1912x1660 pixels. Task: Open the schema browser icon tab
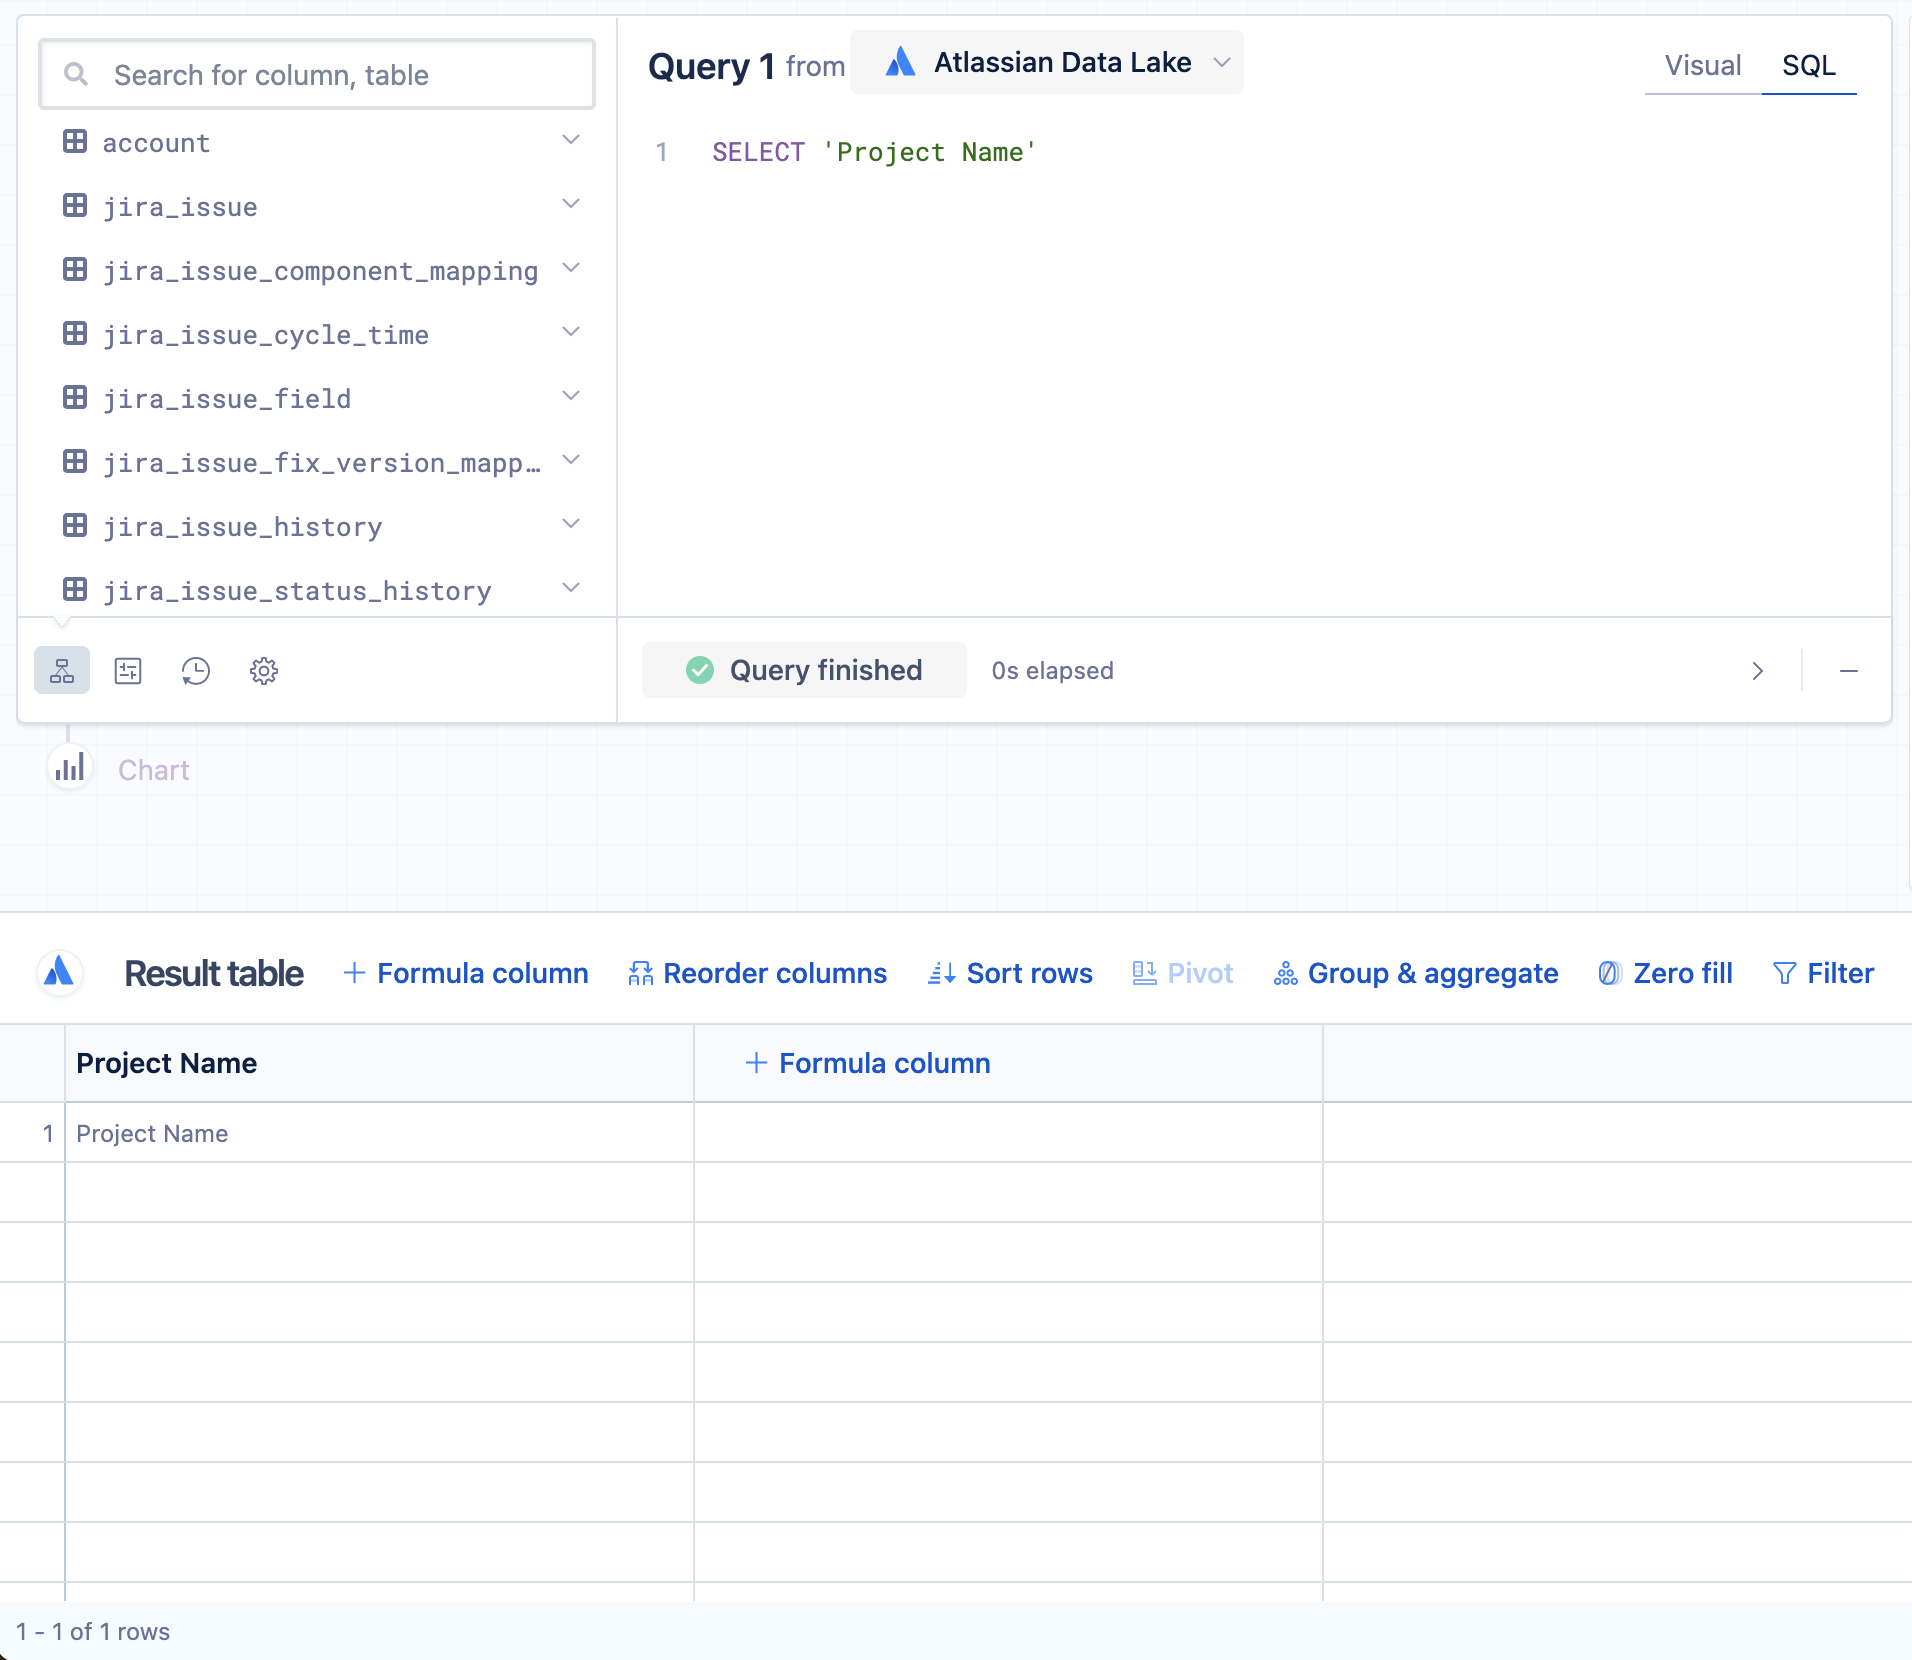(x=62, y=670)
